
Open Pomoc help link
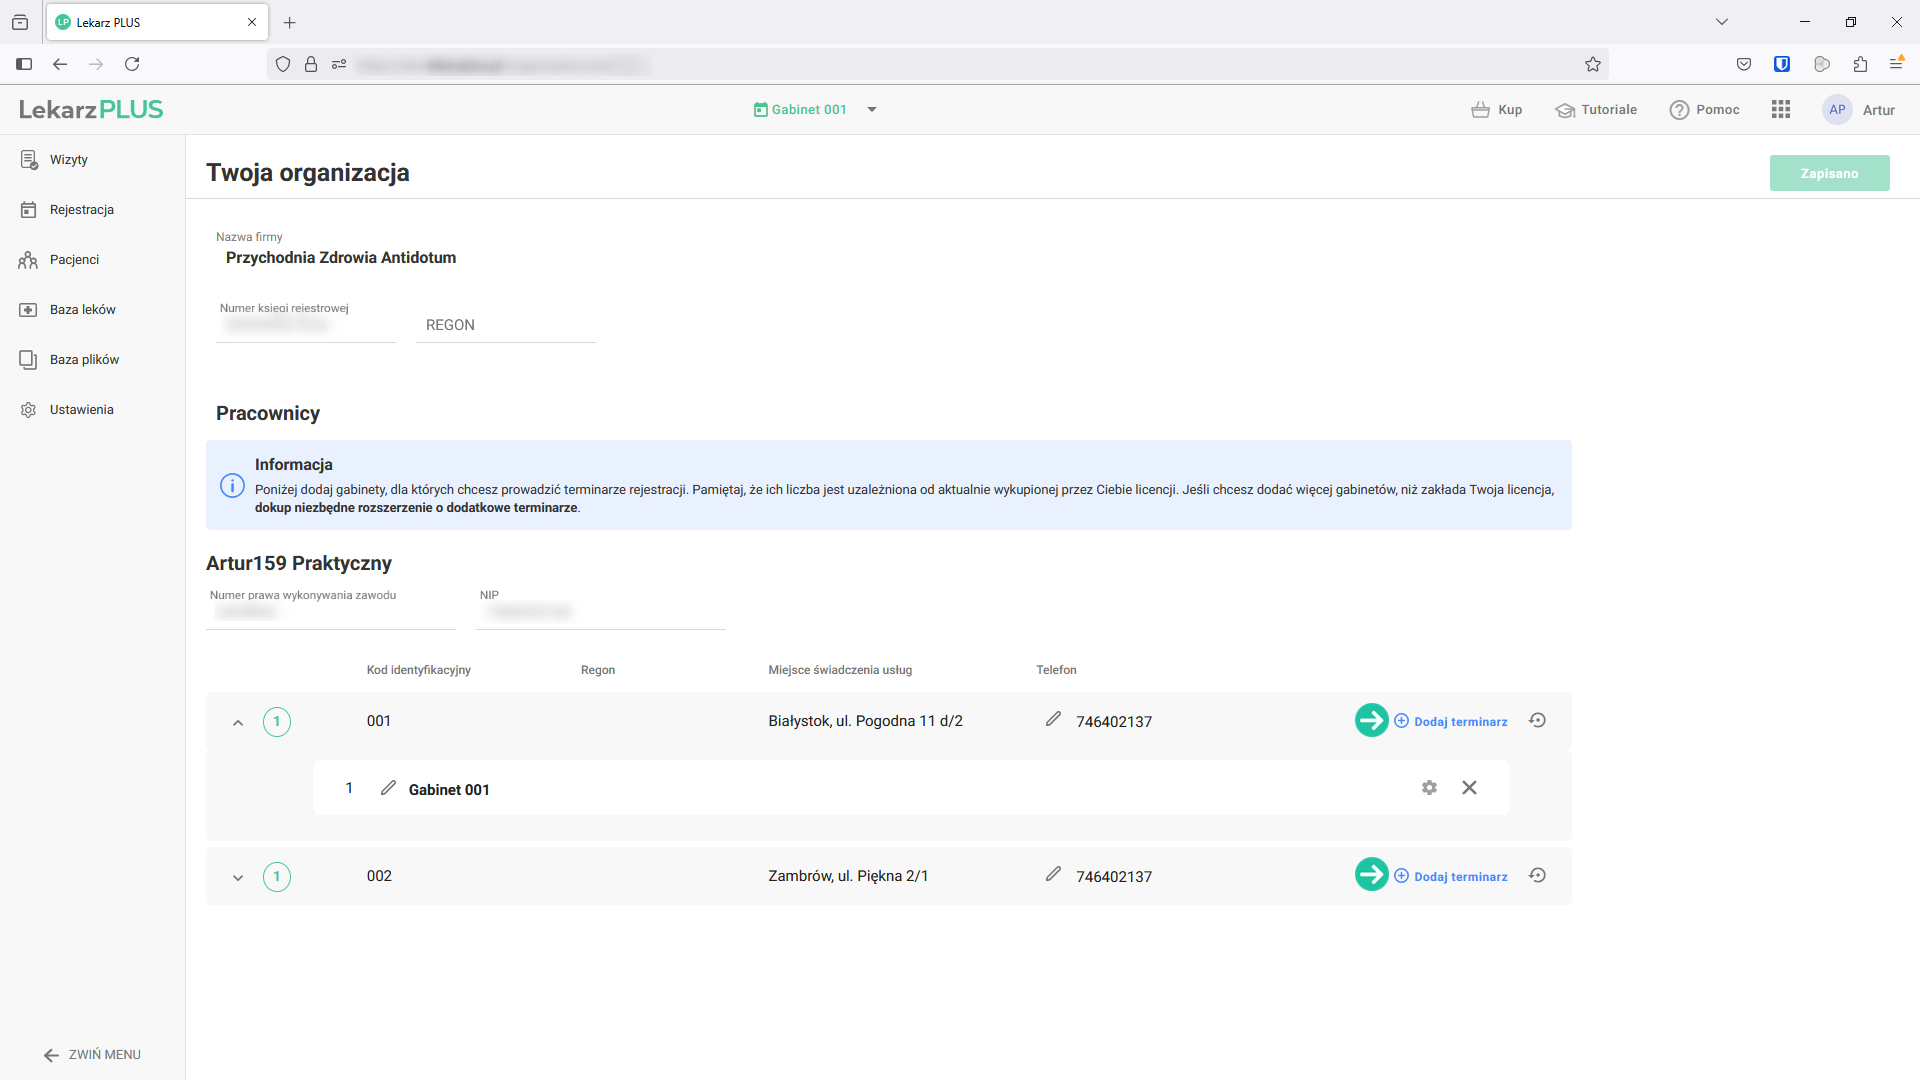(x=1705, y=110)
